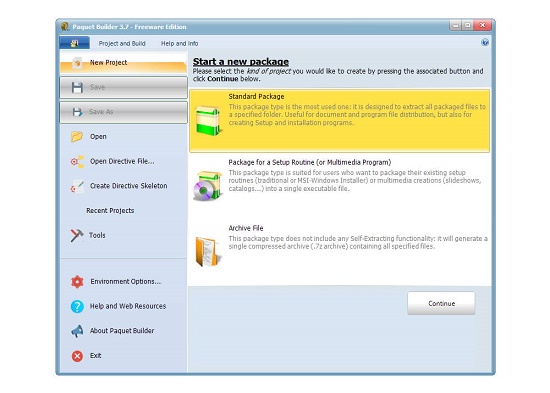
Task: Click the Environment Options gear icon
Action: 77,281
